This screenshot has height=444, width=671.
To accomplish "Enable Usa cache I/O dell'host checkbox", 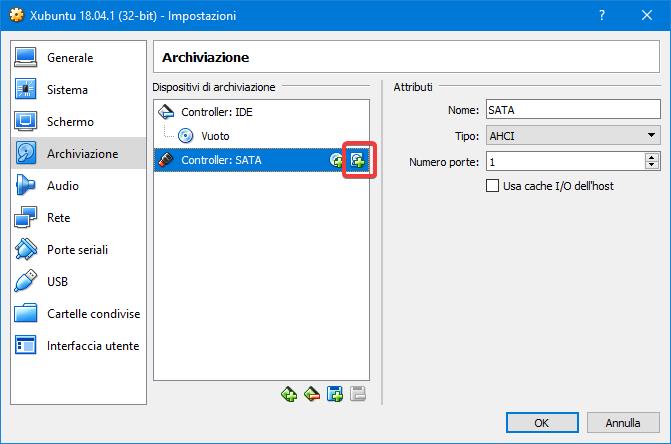I will coord(493,186).
